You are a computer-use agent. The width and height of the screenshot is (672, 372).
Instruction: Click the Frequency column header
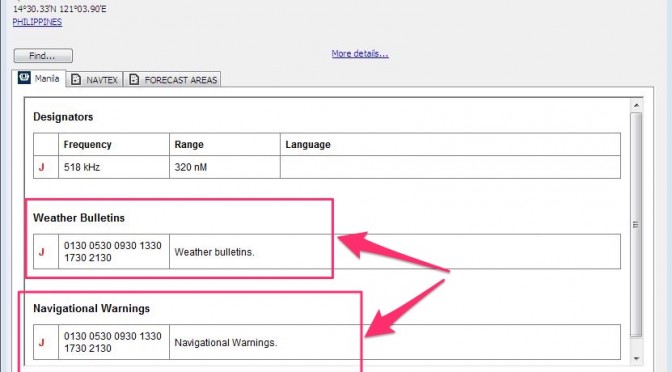point(114,144)
